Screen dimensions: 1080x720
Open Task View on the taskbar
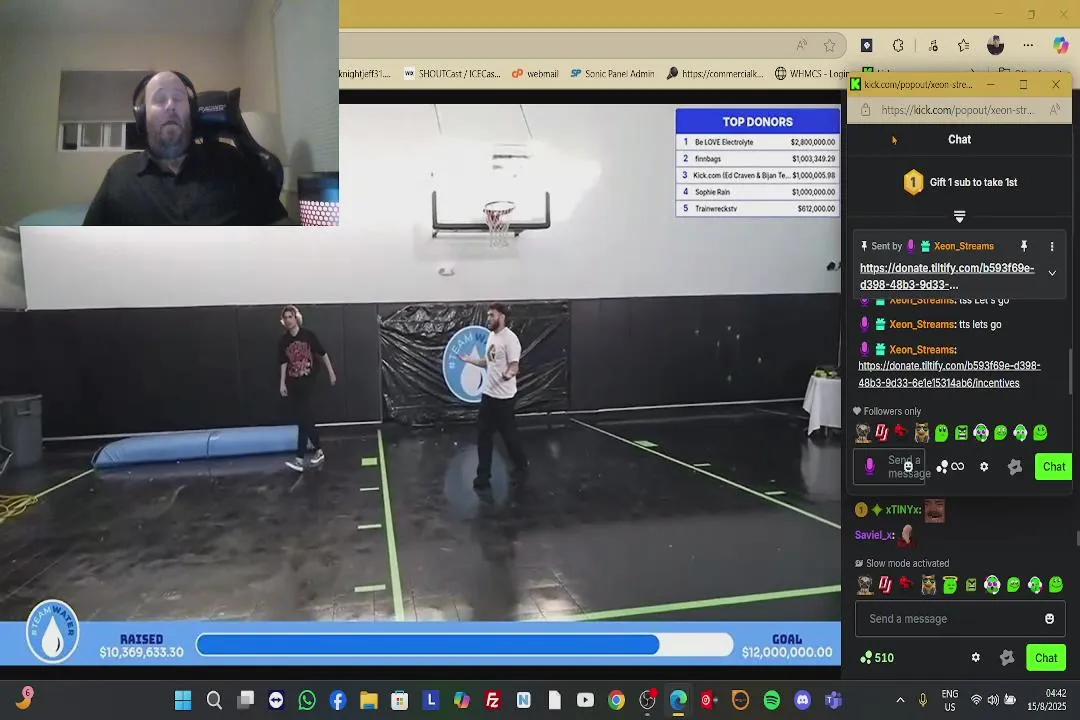point(245,701)
